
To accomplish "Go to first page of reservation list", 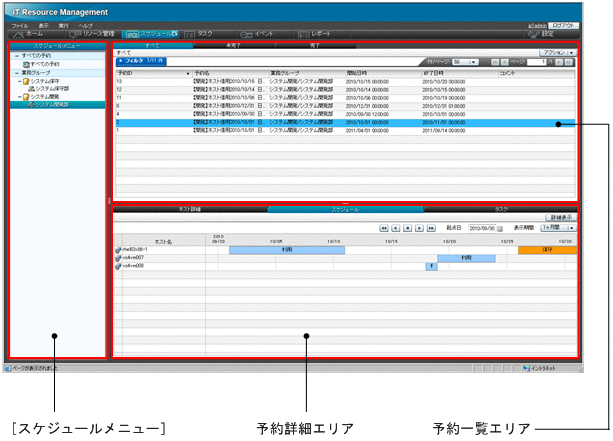I will pos(495,62).
